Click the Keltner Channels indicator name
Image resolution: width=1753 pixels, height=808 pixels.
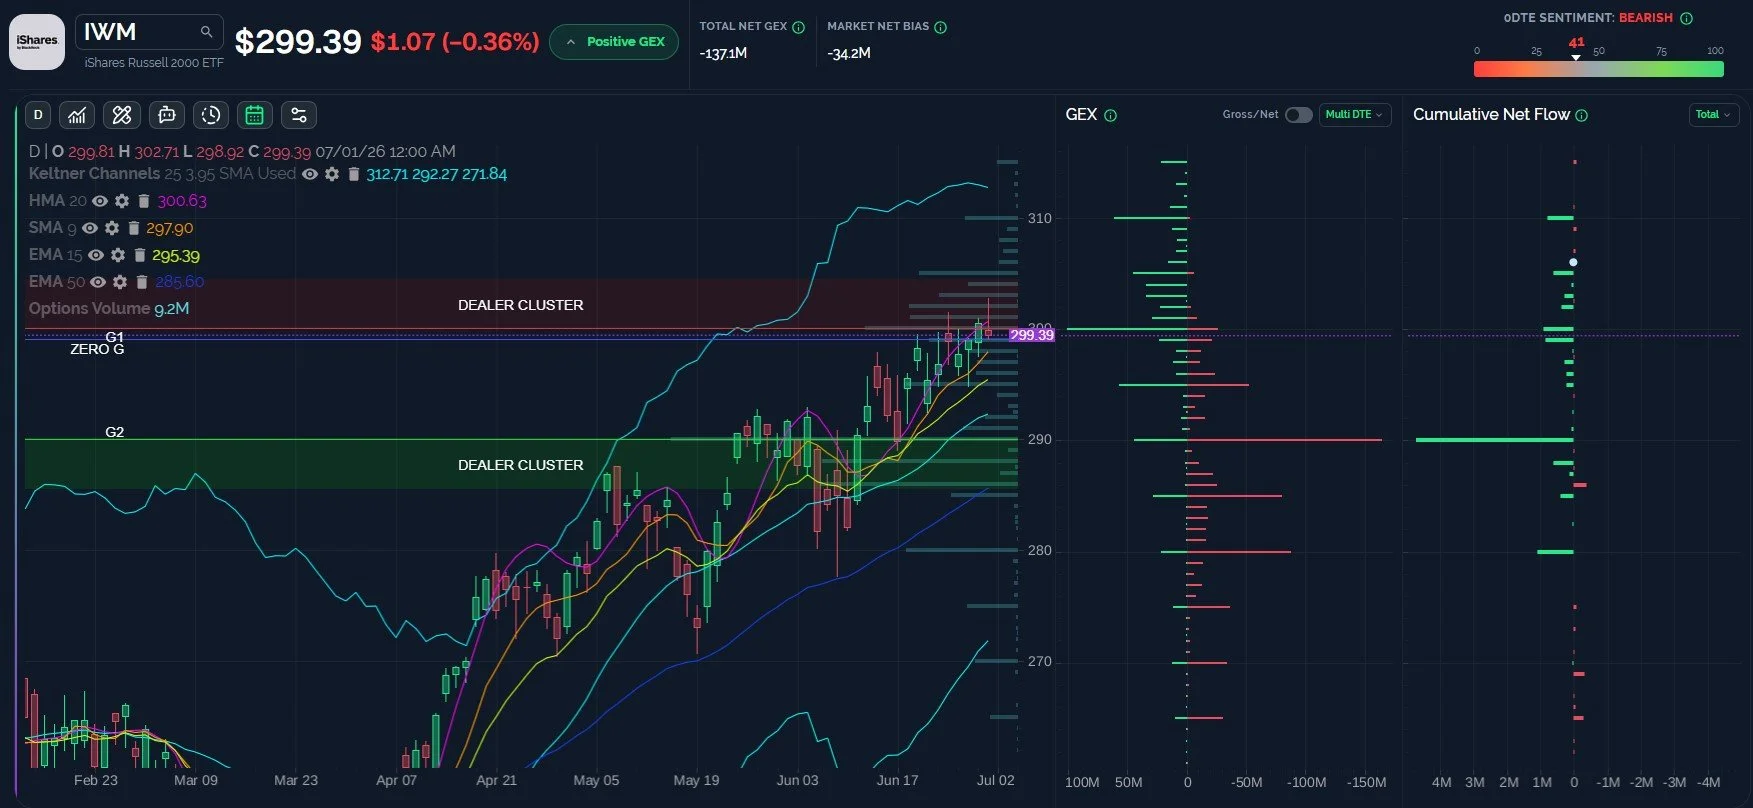(x=94, y=174)
